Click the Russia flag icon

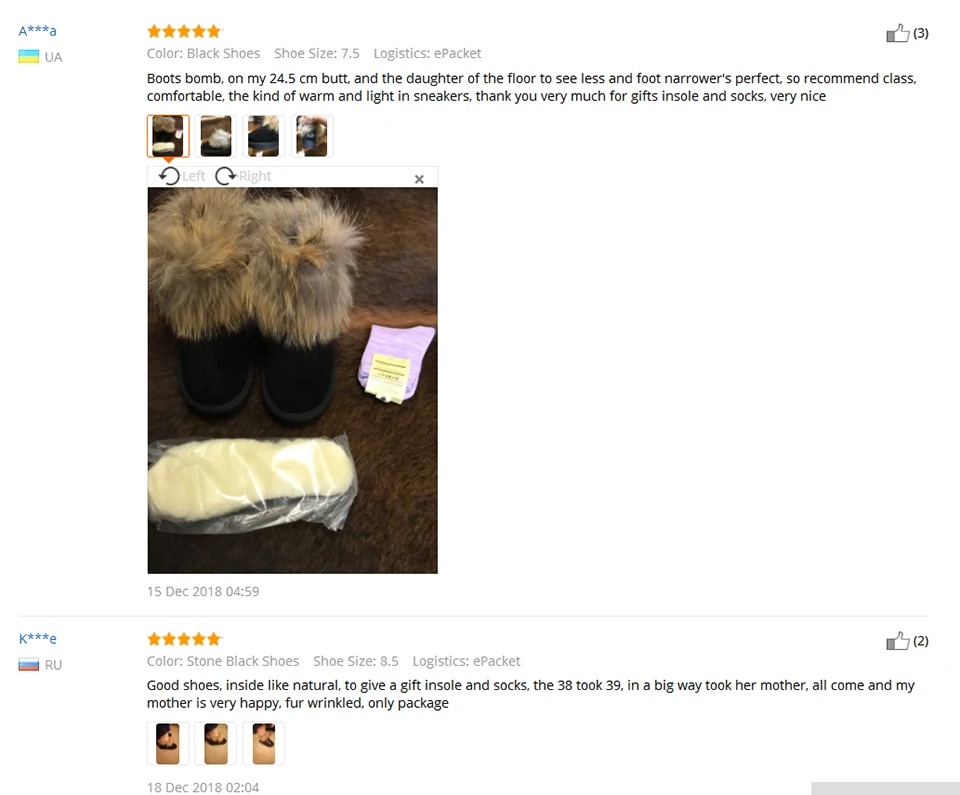click(29, 665)
